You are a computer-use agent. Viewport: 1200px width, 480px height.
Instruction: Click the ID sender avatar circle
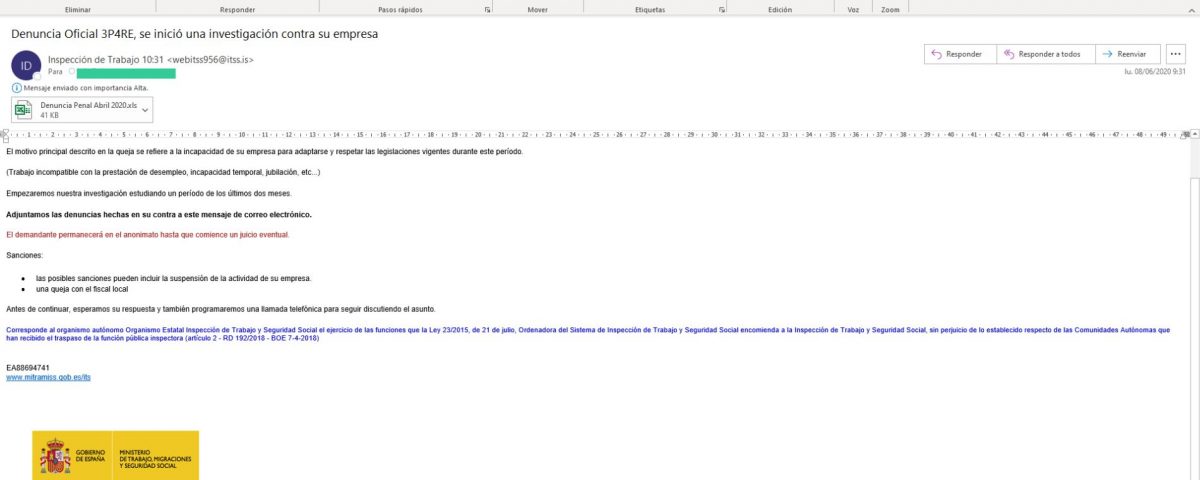pos(25,65)
